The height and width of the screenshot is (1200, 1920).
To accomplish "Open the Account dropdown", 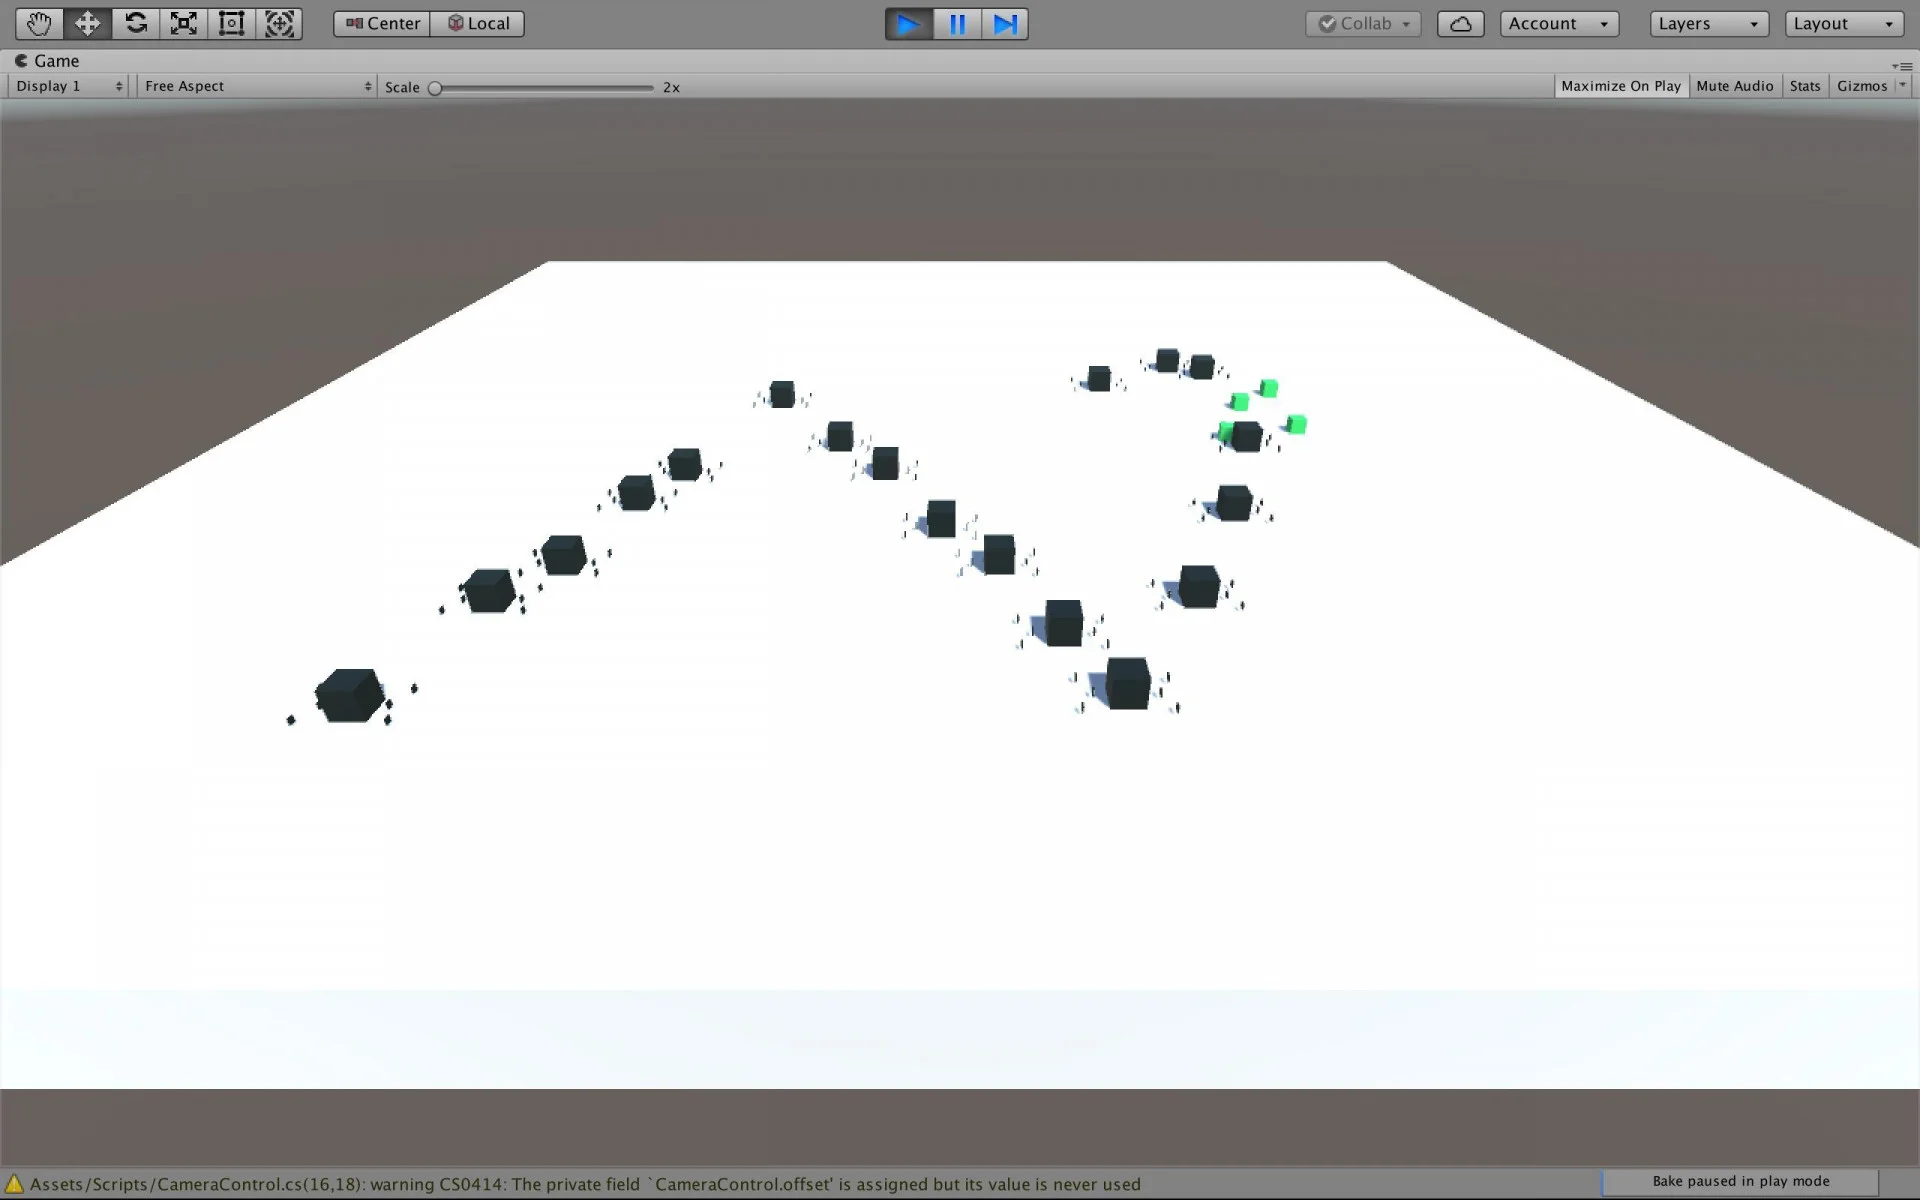I will pyautogui.click(x=1559, y=24).
